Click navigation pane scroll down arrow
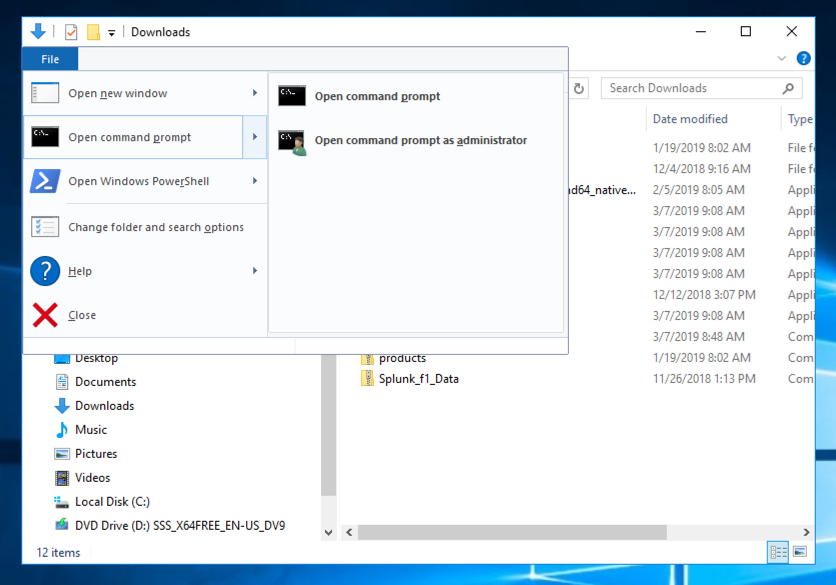 click(328, 532)
